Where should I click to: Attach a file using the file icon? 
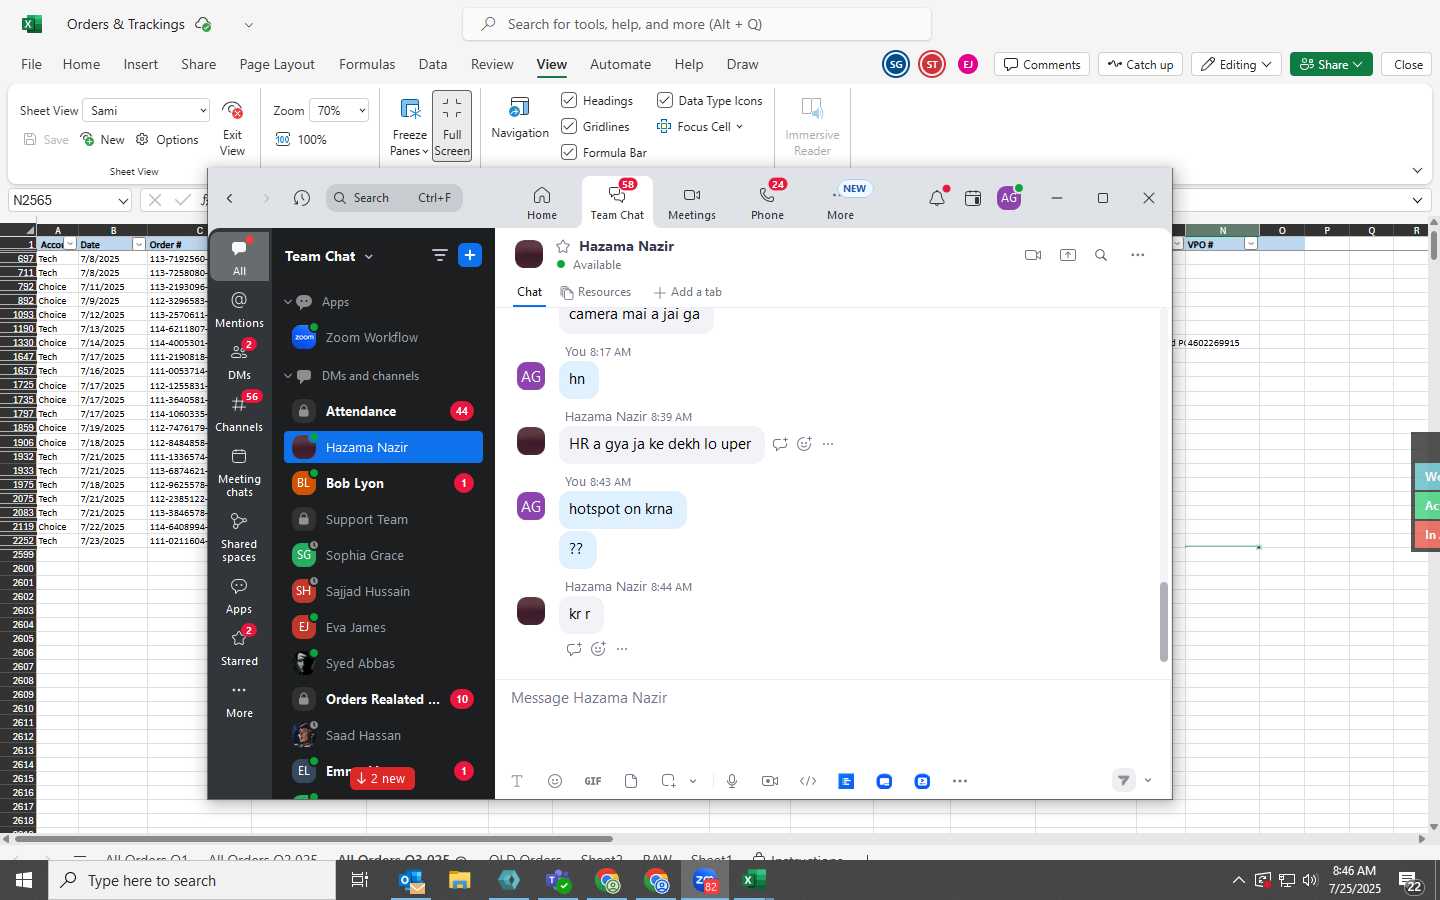click(x=631, y=781)
